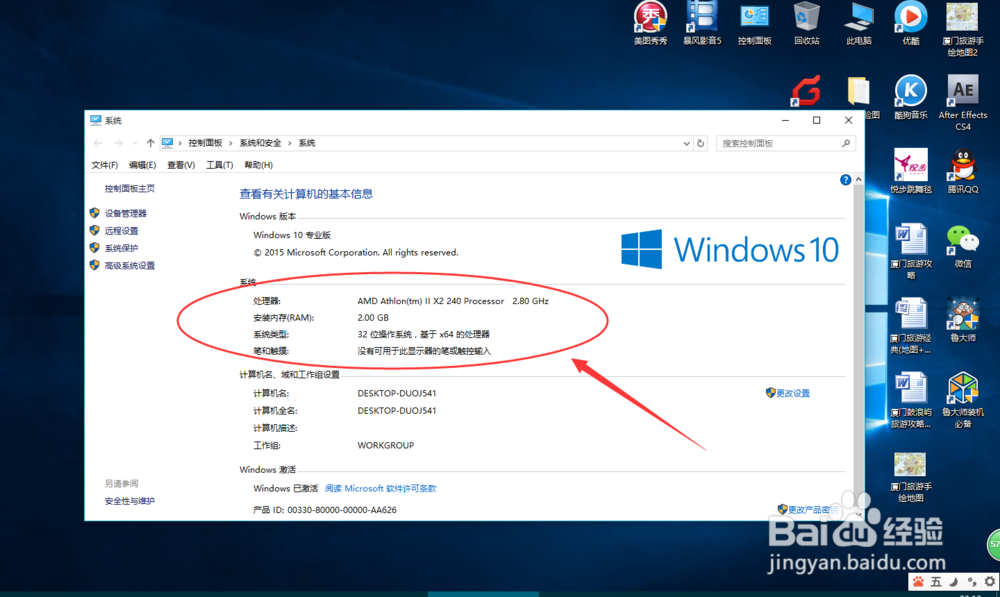Open 远程设置 in the sidebar
Viewport: 1000px width, 597px height.
[x=121, y=231]
